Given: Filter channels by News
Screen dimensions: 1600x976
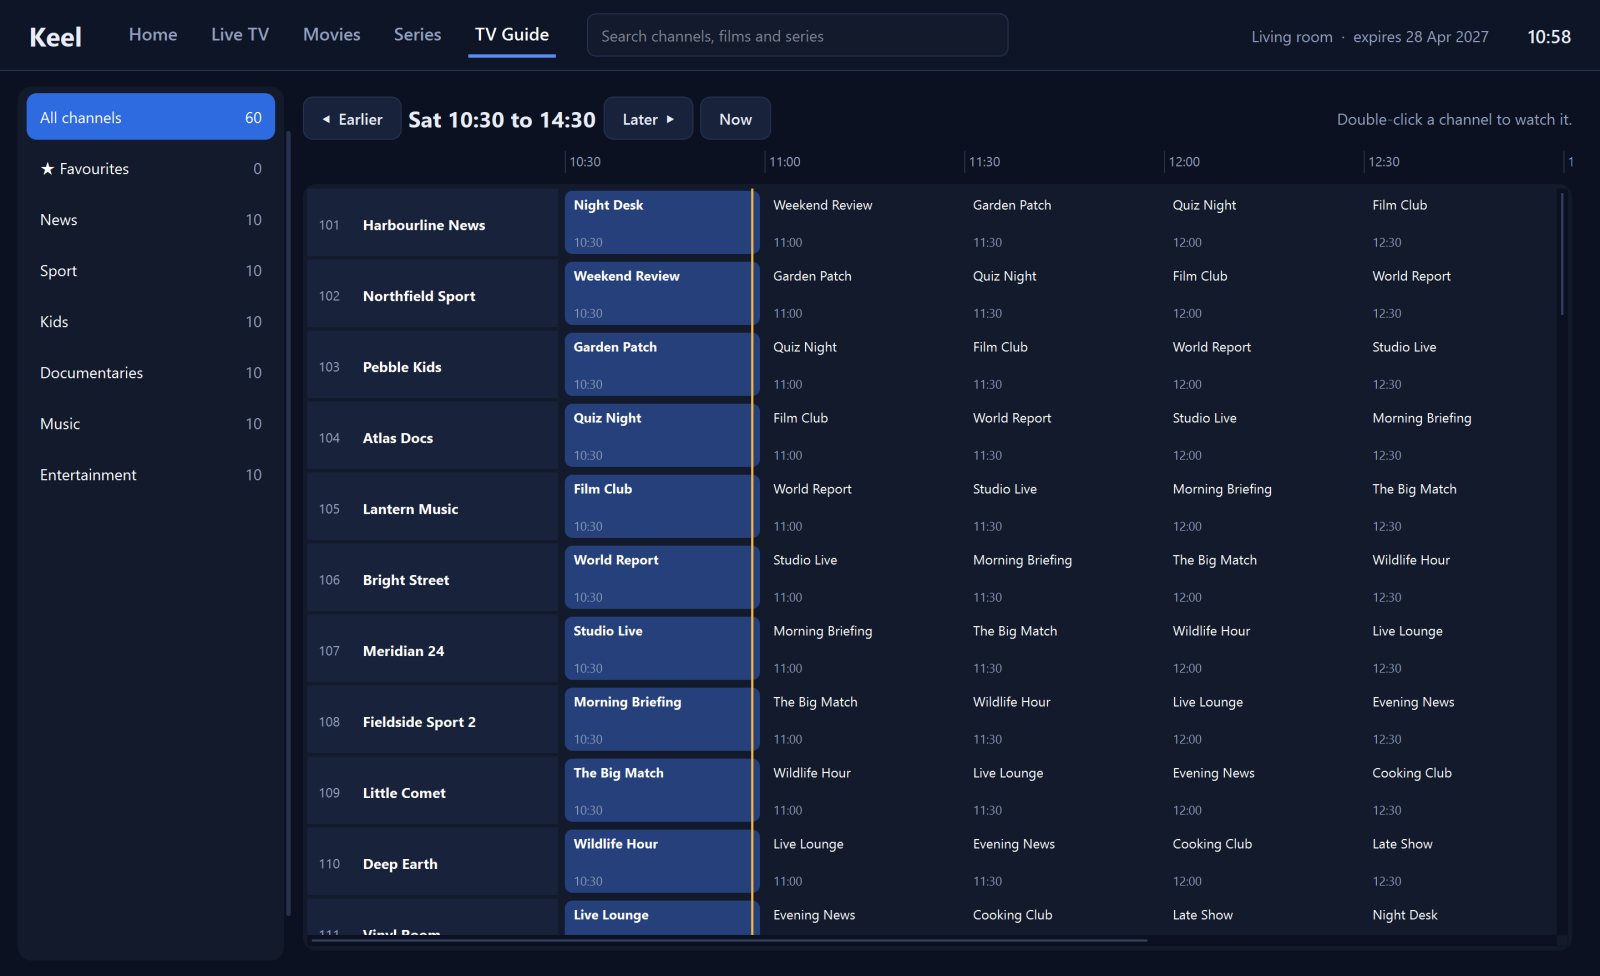Looking at the screenshot, I should tap(151, 219).
